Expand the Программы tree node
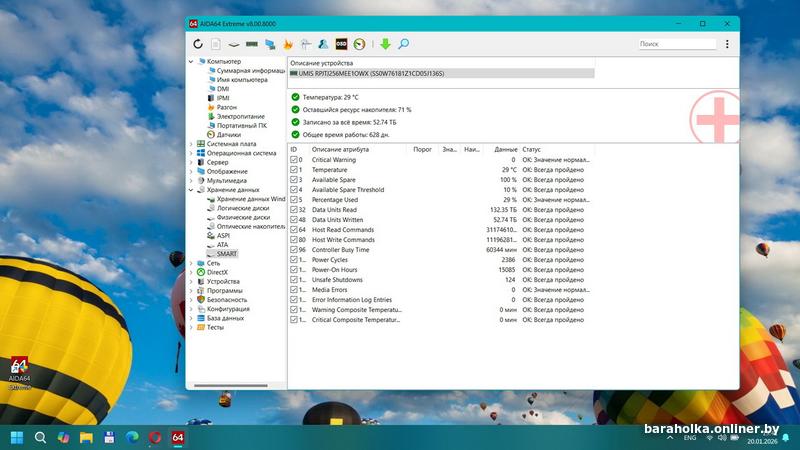 (191, 291)
